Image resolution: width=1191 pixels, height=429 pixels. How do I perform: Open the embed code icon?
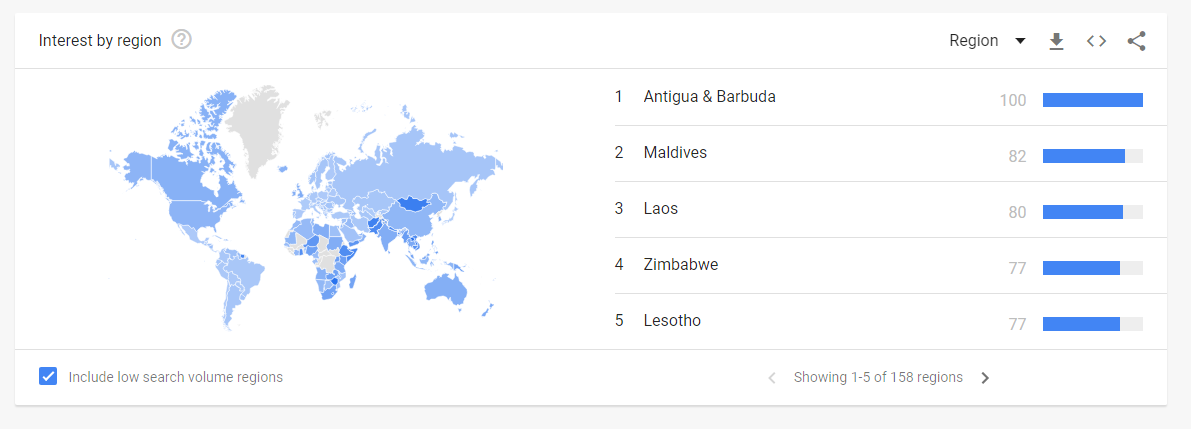1096,41
